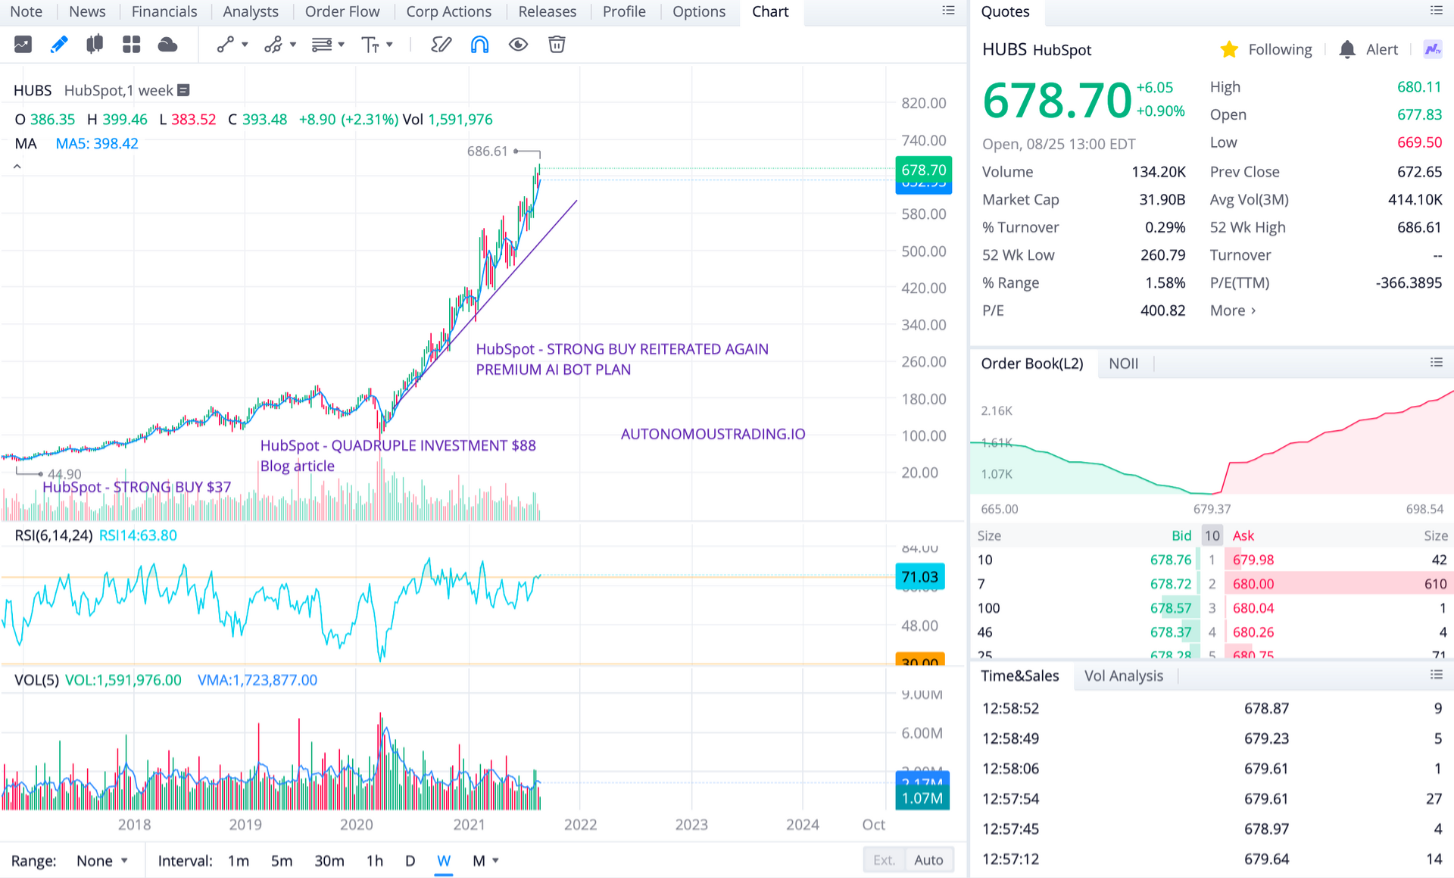Open the Corp Actions tab
1454x878 pixels.
click(x=449, y=12)
